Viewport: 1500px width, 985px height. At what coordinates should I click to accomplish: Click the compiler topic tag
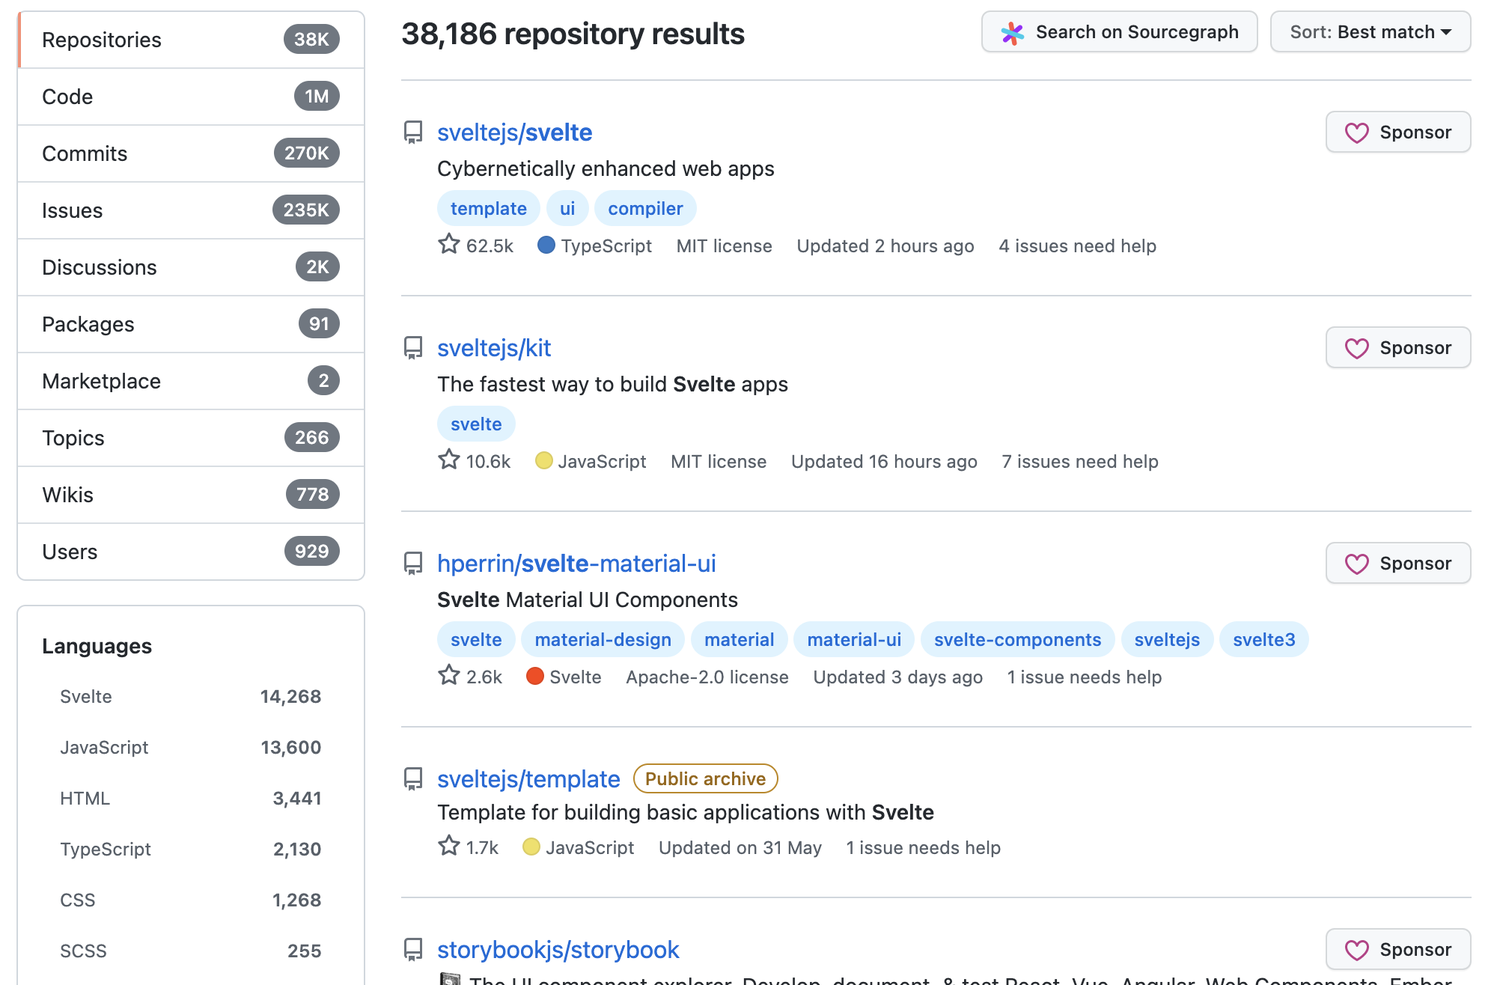point(645,209)
